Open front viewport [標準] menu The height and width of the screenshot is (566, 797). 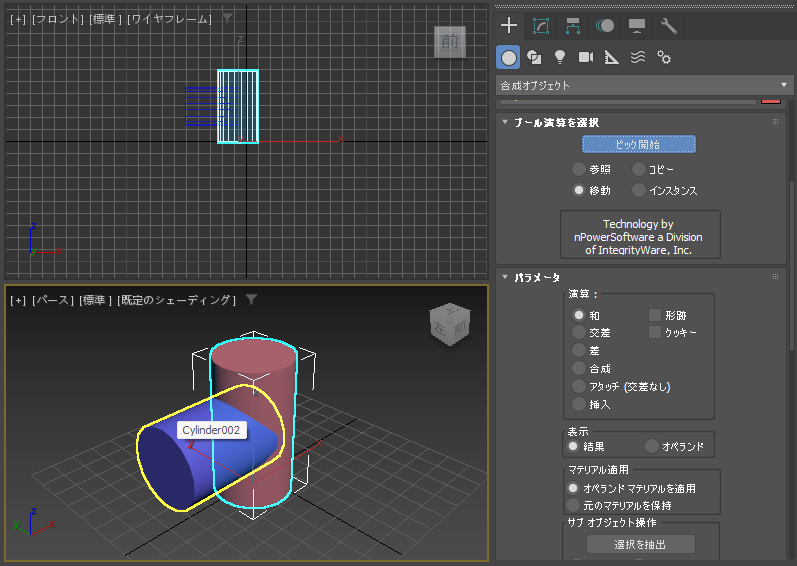pyautogui.click(x=106, y=19)
